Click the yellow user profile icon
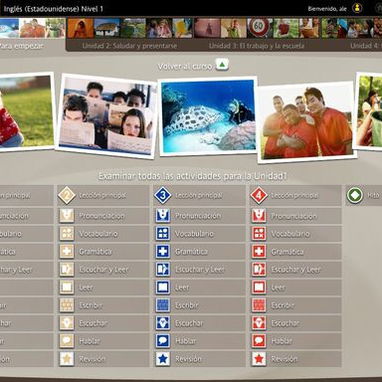This screenshot has width=382, height=382. point(357,8)
